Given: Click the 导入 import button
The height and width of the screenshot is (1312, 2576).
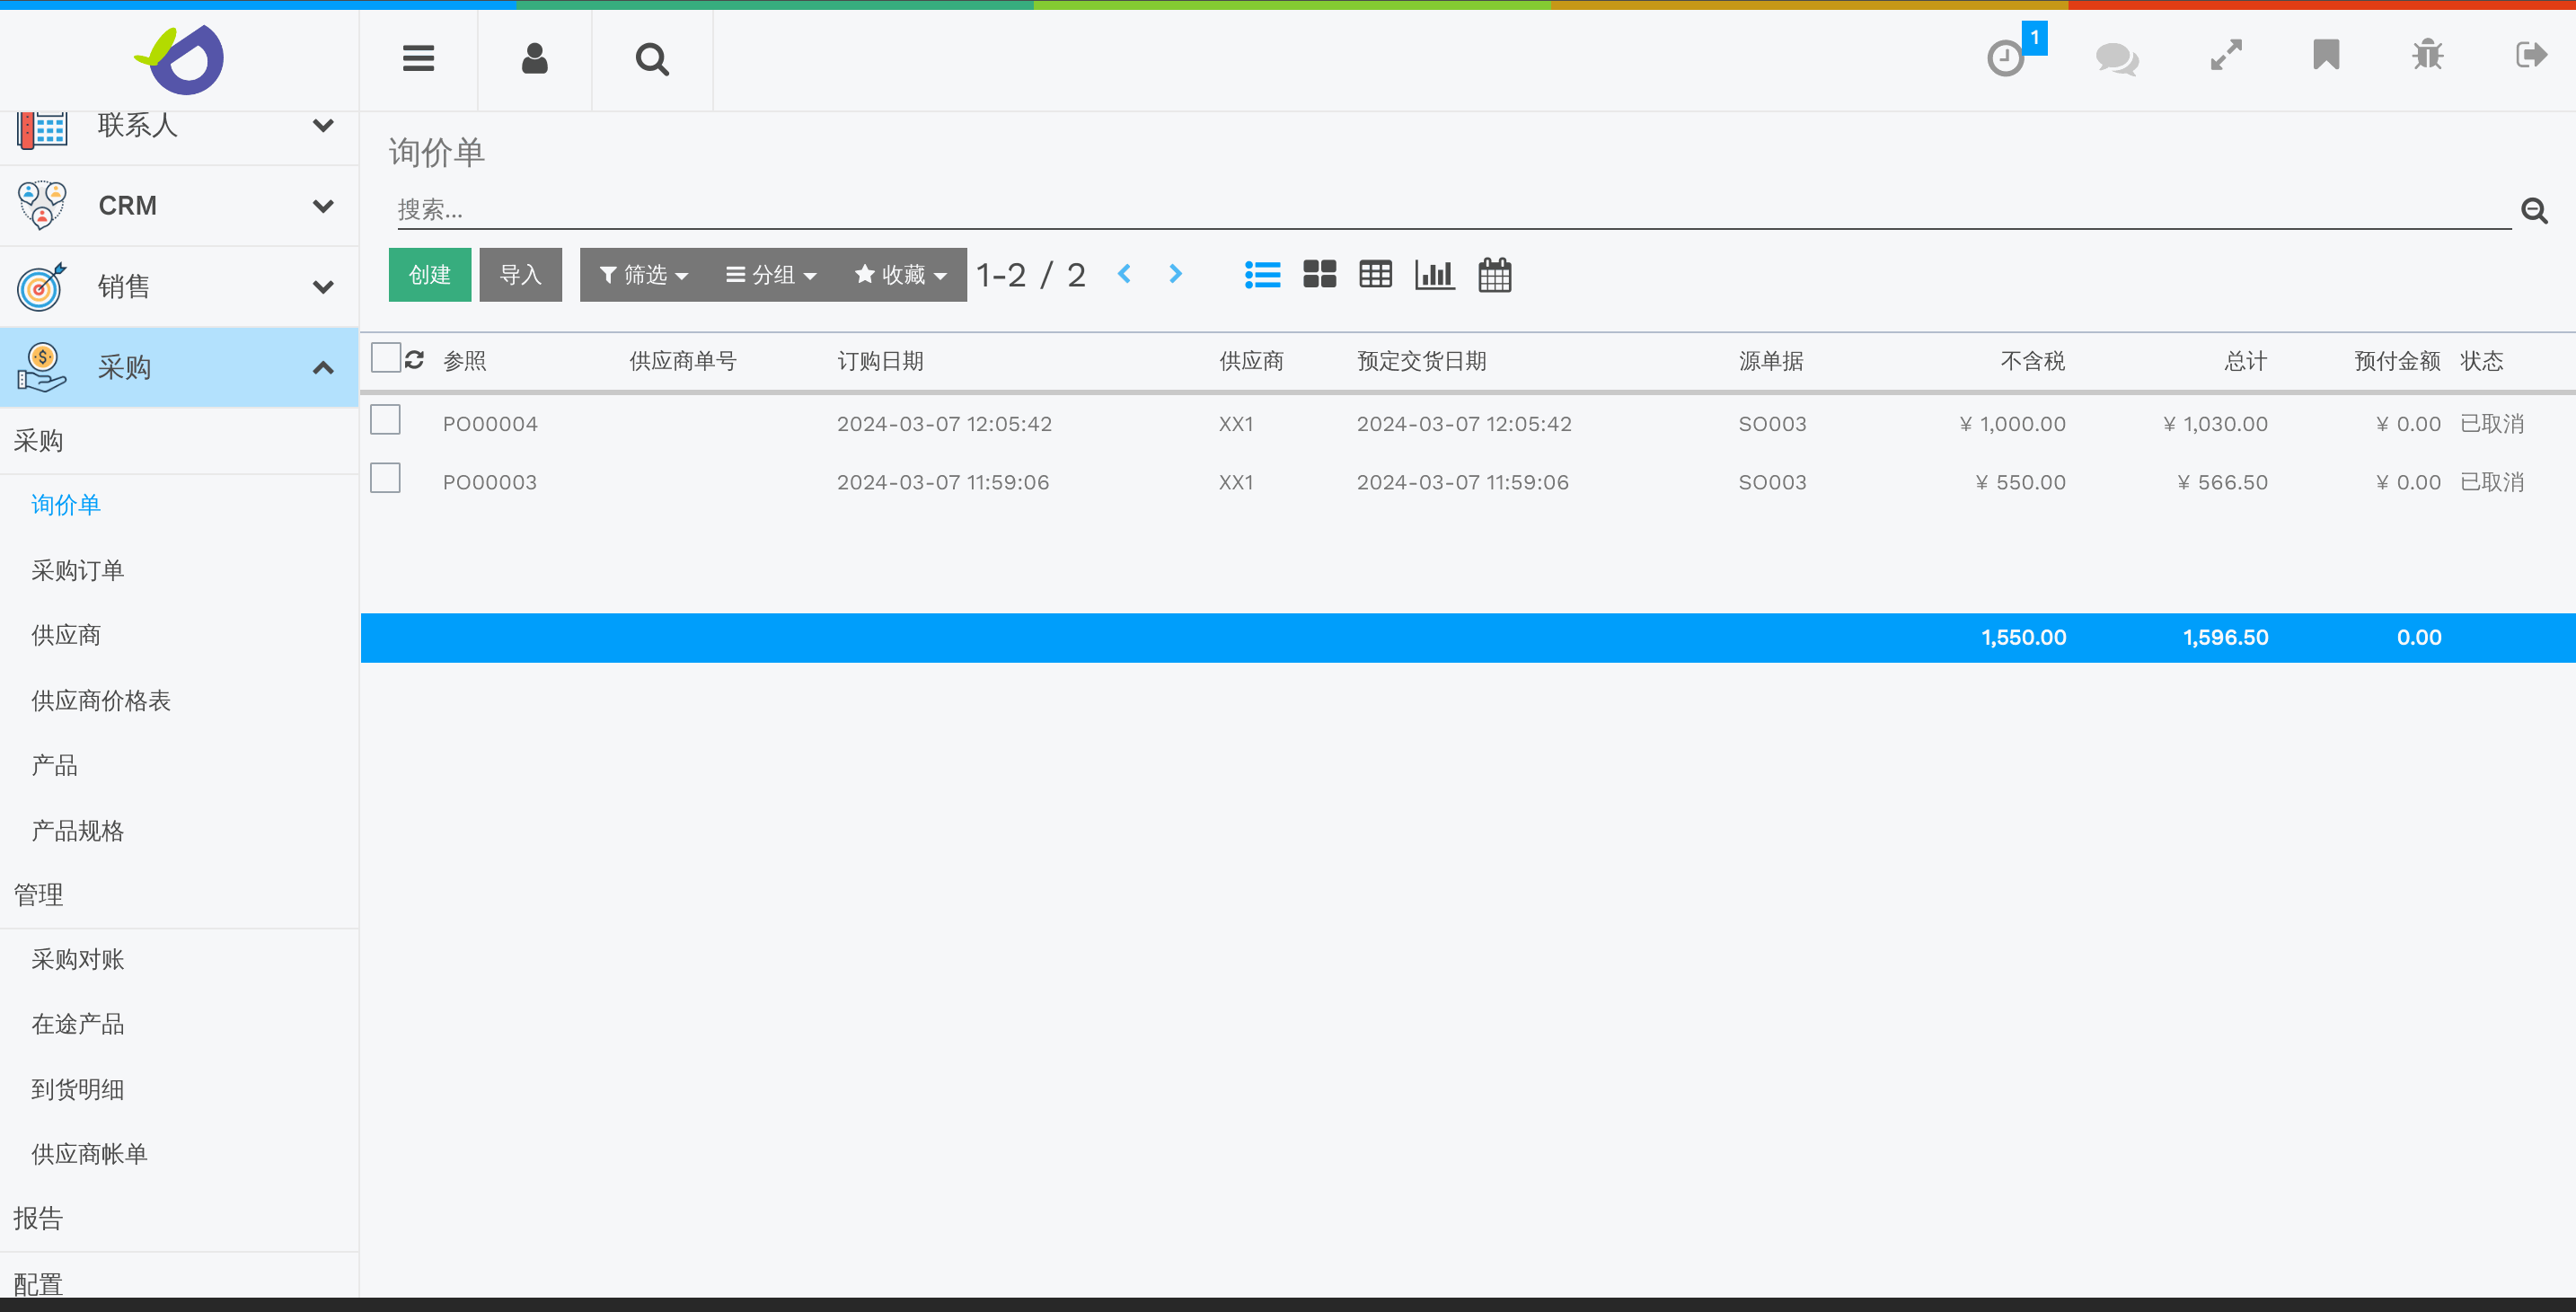Looking at the screenshot, I should [x=520, y=275].
